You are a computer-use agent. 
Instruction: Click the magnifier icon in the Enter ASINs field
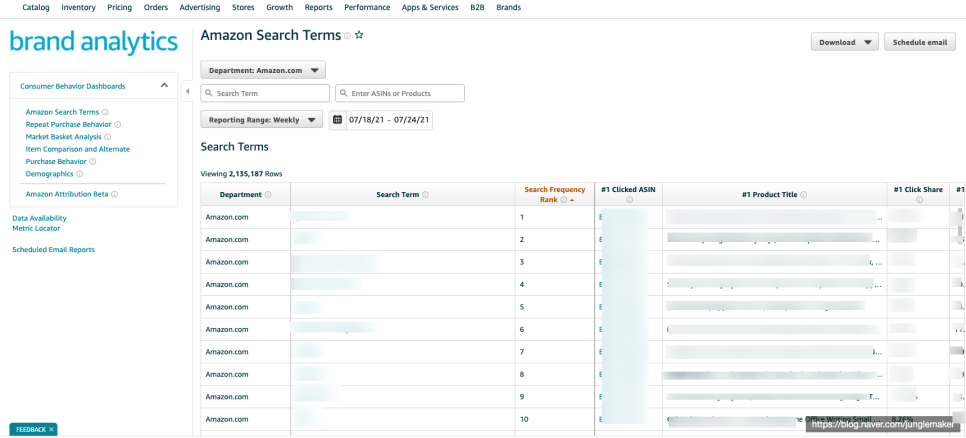click(344, 94)
